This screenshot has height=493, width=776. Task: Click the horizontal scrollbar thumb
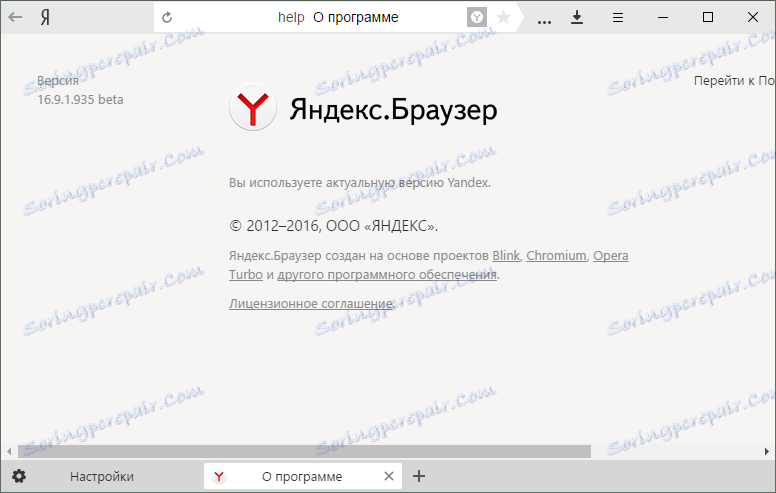click(304, 451)
